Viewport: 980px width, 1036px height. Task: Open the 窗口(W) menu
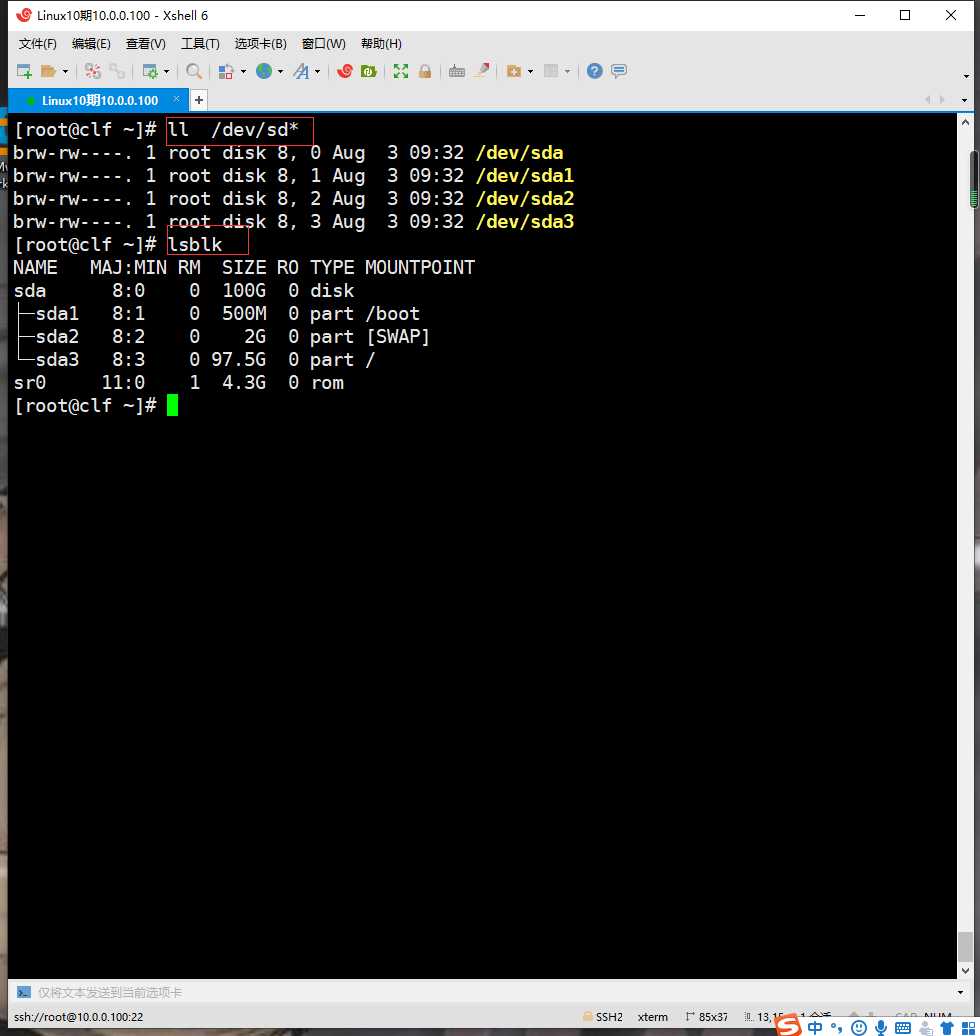(x=324, y=44)
